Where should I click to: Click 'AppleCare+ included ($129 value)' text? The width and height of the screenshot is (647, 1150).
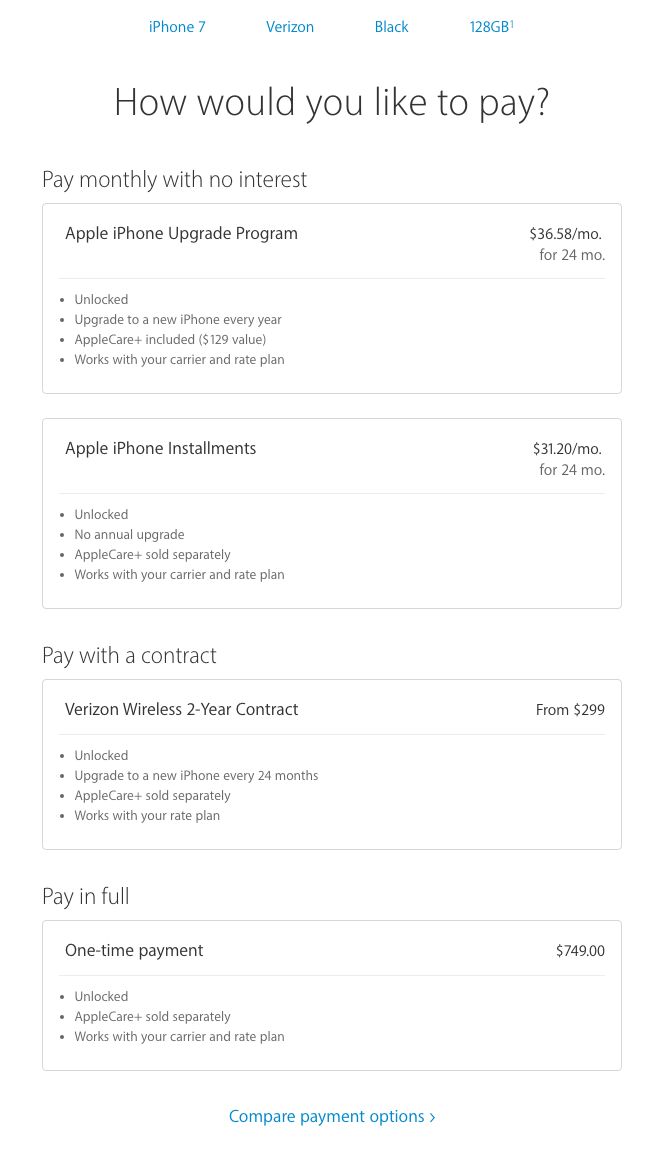170,340
